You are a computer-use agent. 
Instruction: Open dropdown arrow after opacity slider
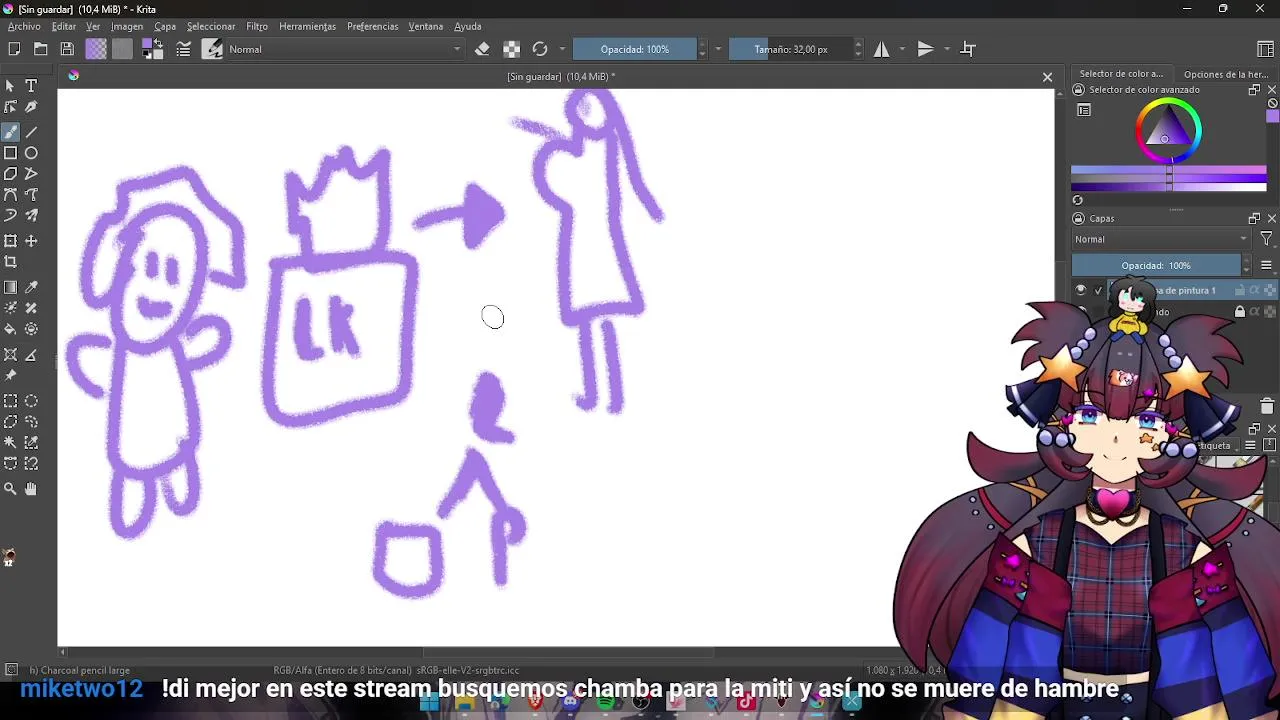(718, 49)
